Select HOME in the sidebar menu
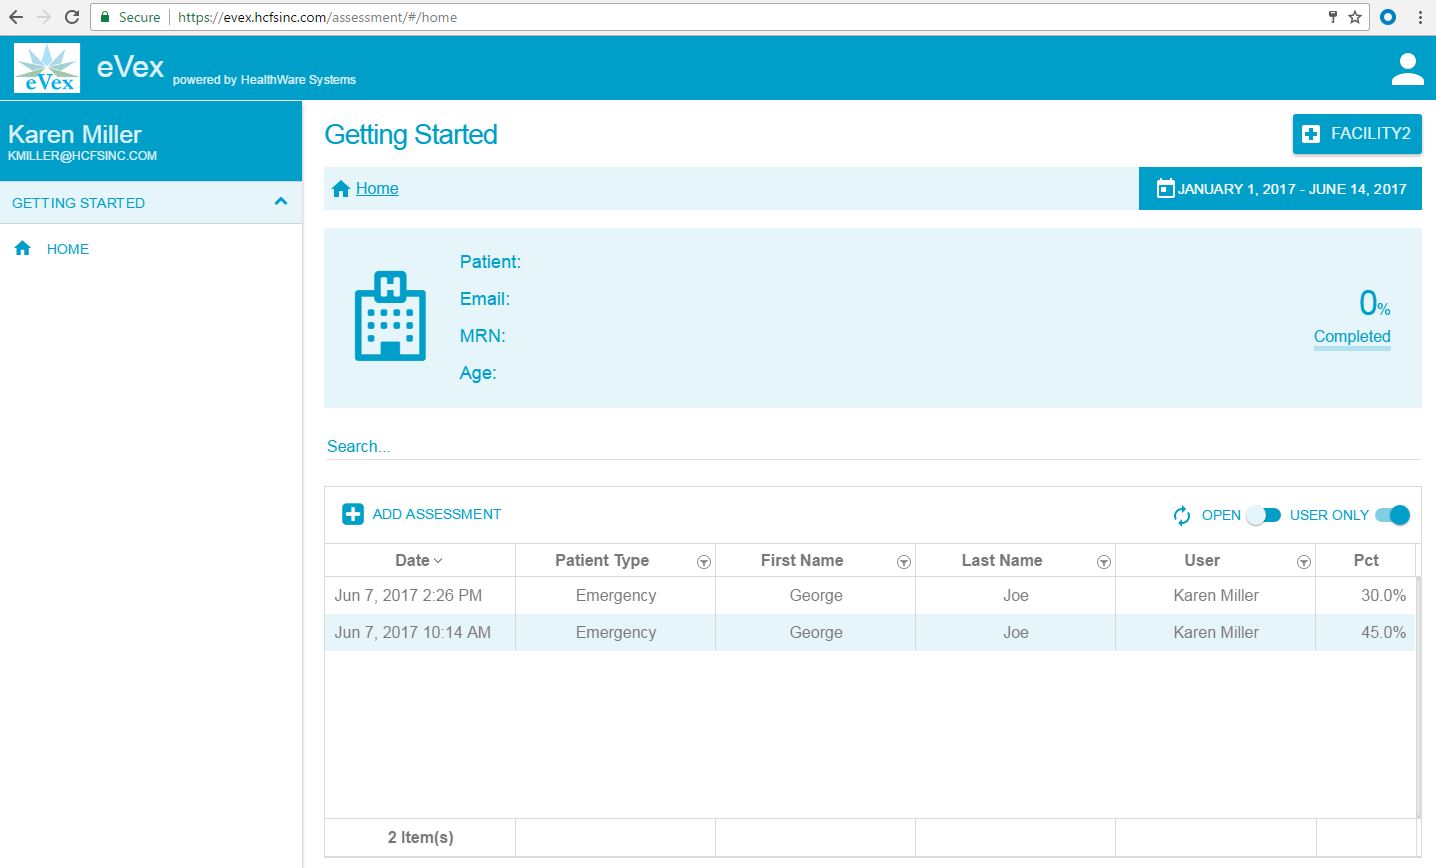 pyautogui.click(x=67, y=249)
